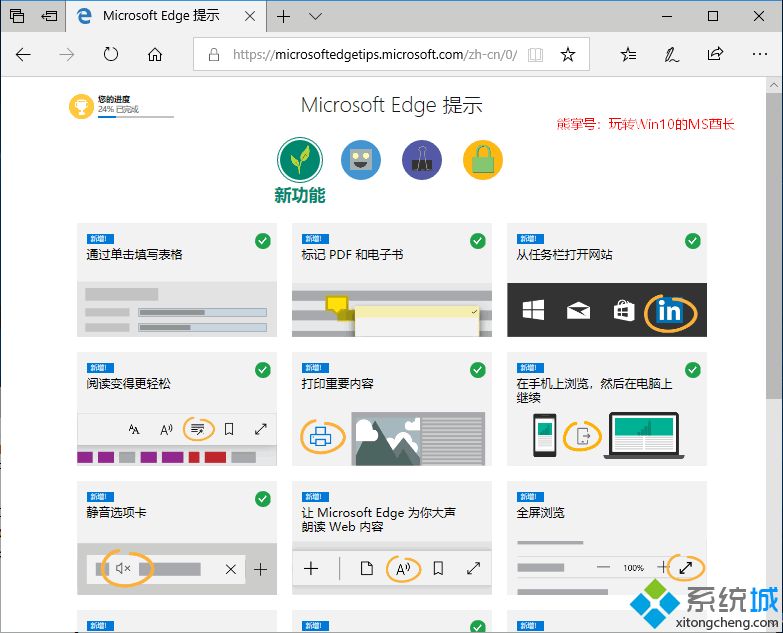Open the home page

point(155,54)
